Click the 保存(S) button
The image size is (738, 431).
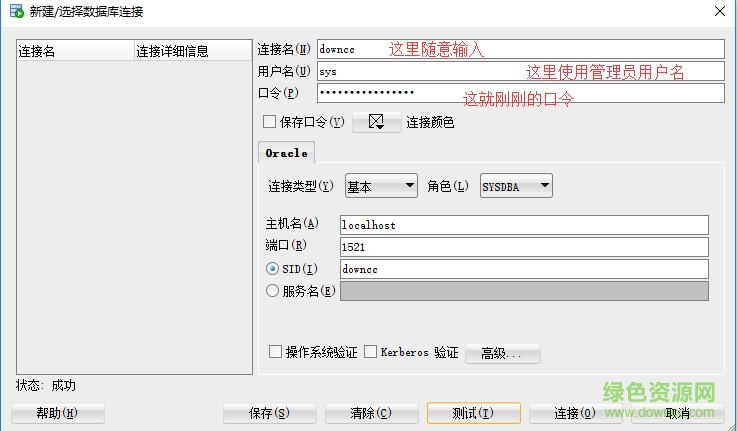[x=269, y=413]
